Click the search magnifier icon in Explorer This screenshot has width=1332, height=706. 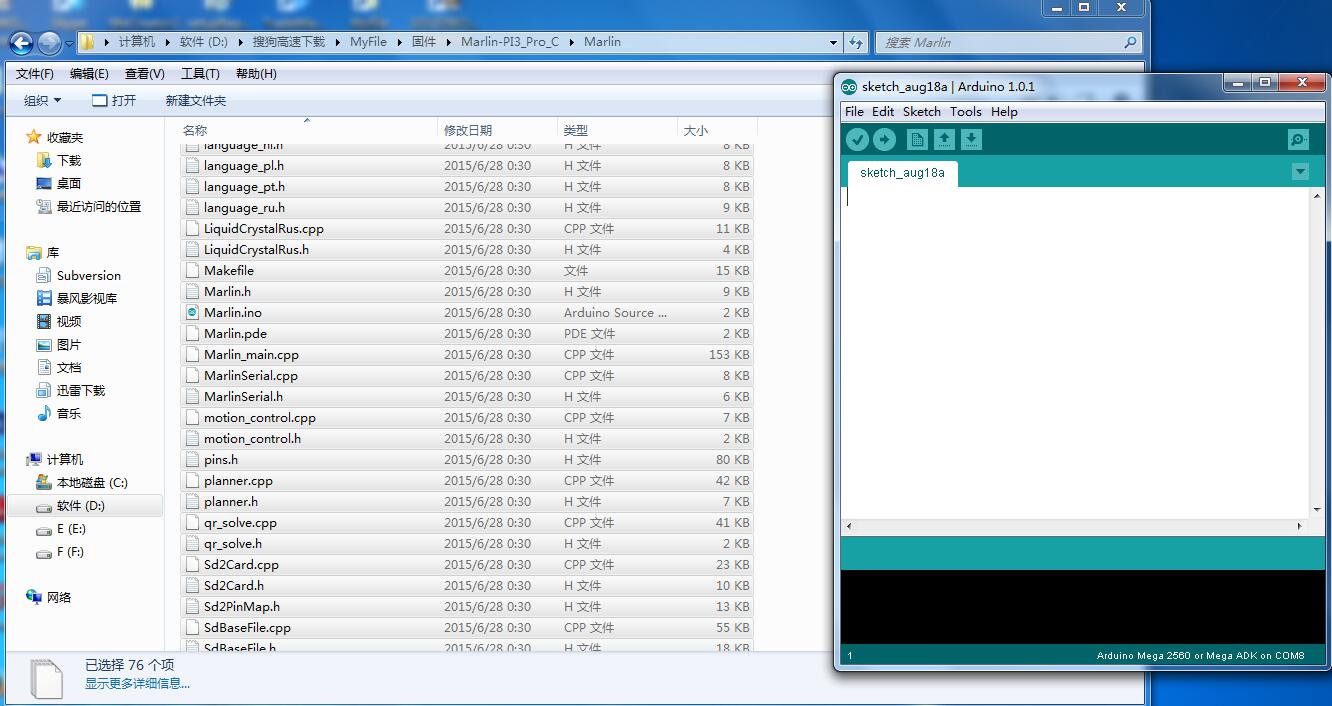click(x=1130, y=43)
